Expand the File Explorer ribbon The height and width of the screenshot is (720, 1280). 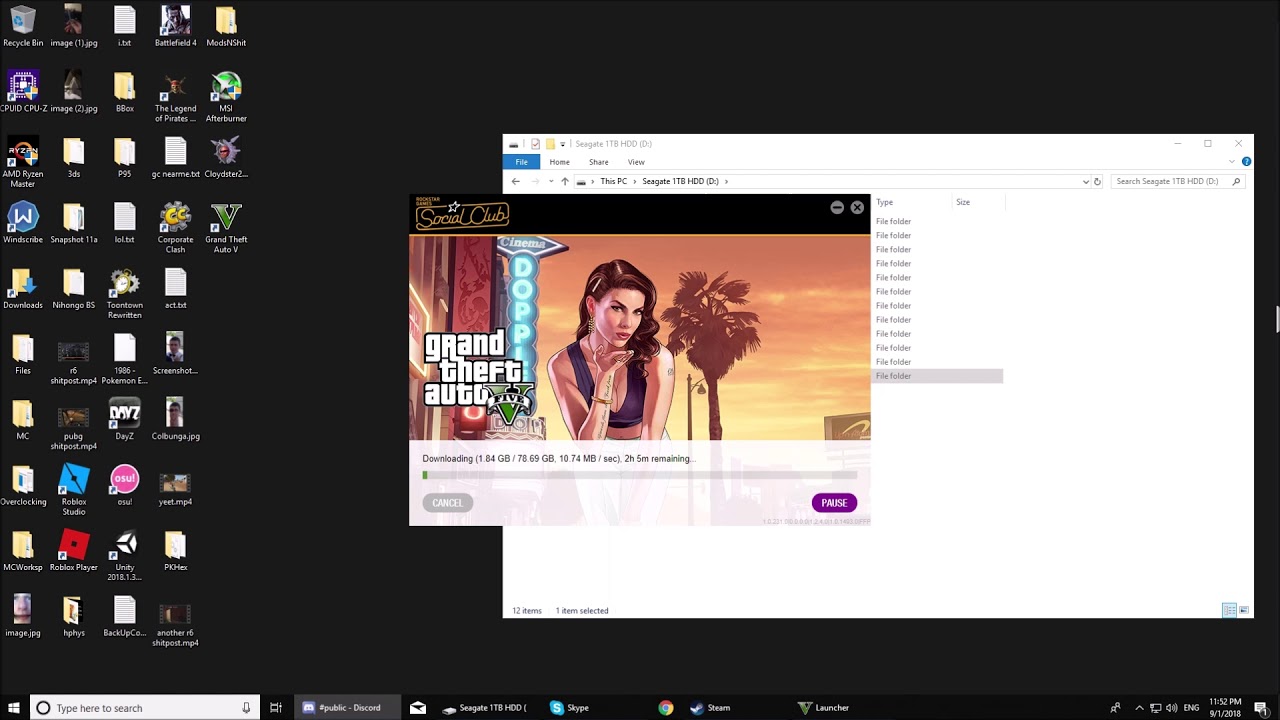click(1234, 162)
